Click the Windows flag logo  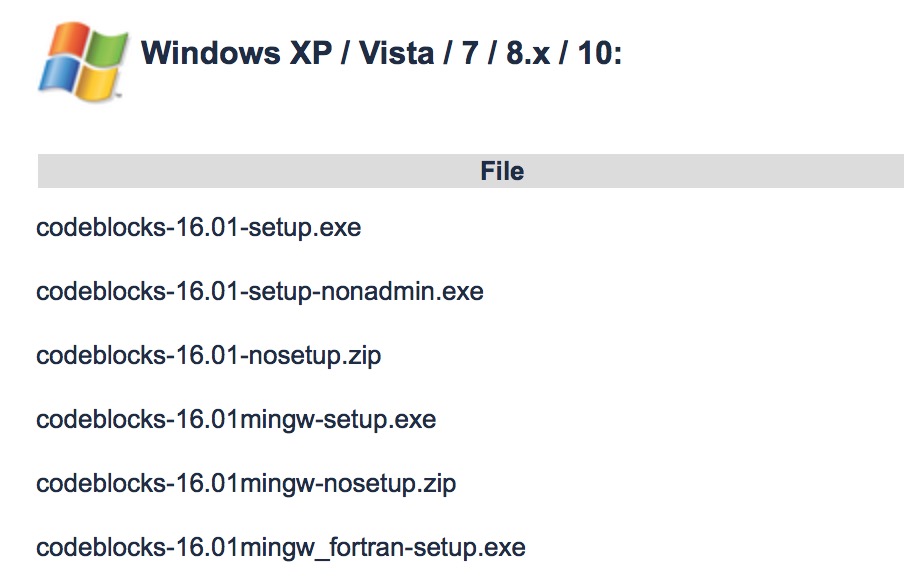[83, 62]
